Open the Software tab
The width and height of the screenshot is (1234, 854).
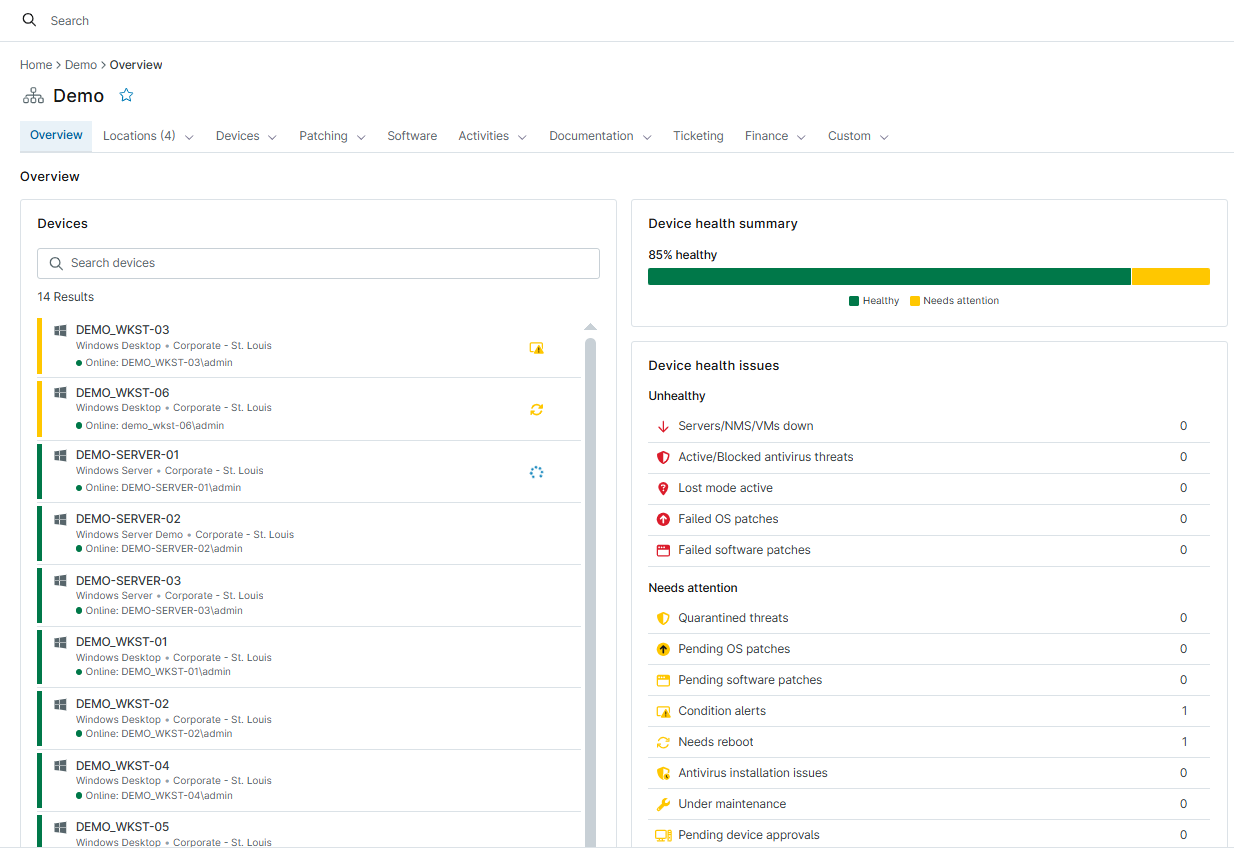(x=412, y=136)
